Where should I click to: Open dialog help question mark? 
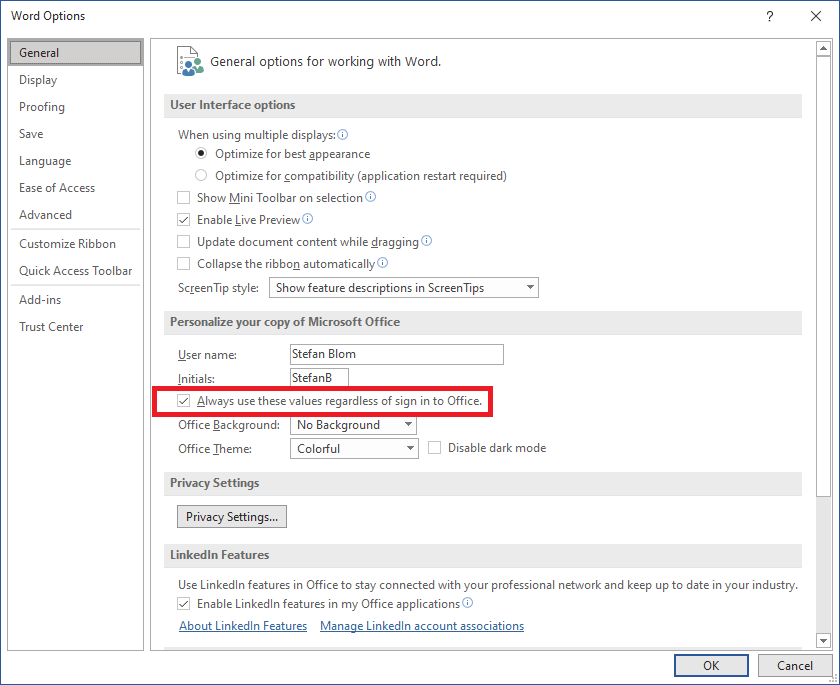[x=770, y=16]
